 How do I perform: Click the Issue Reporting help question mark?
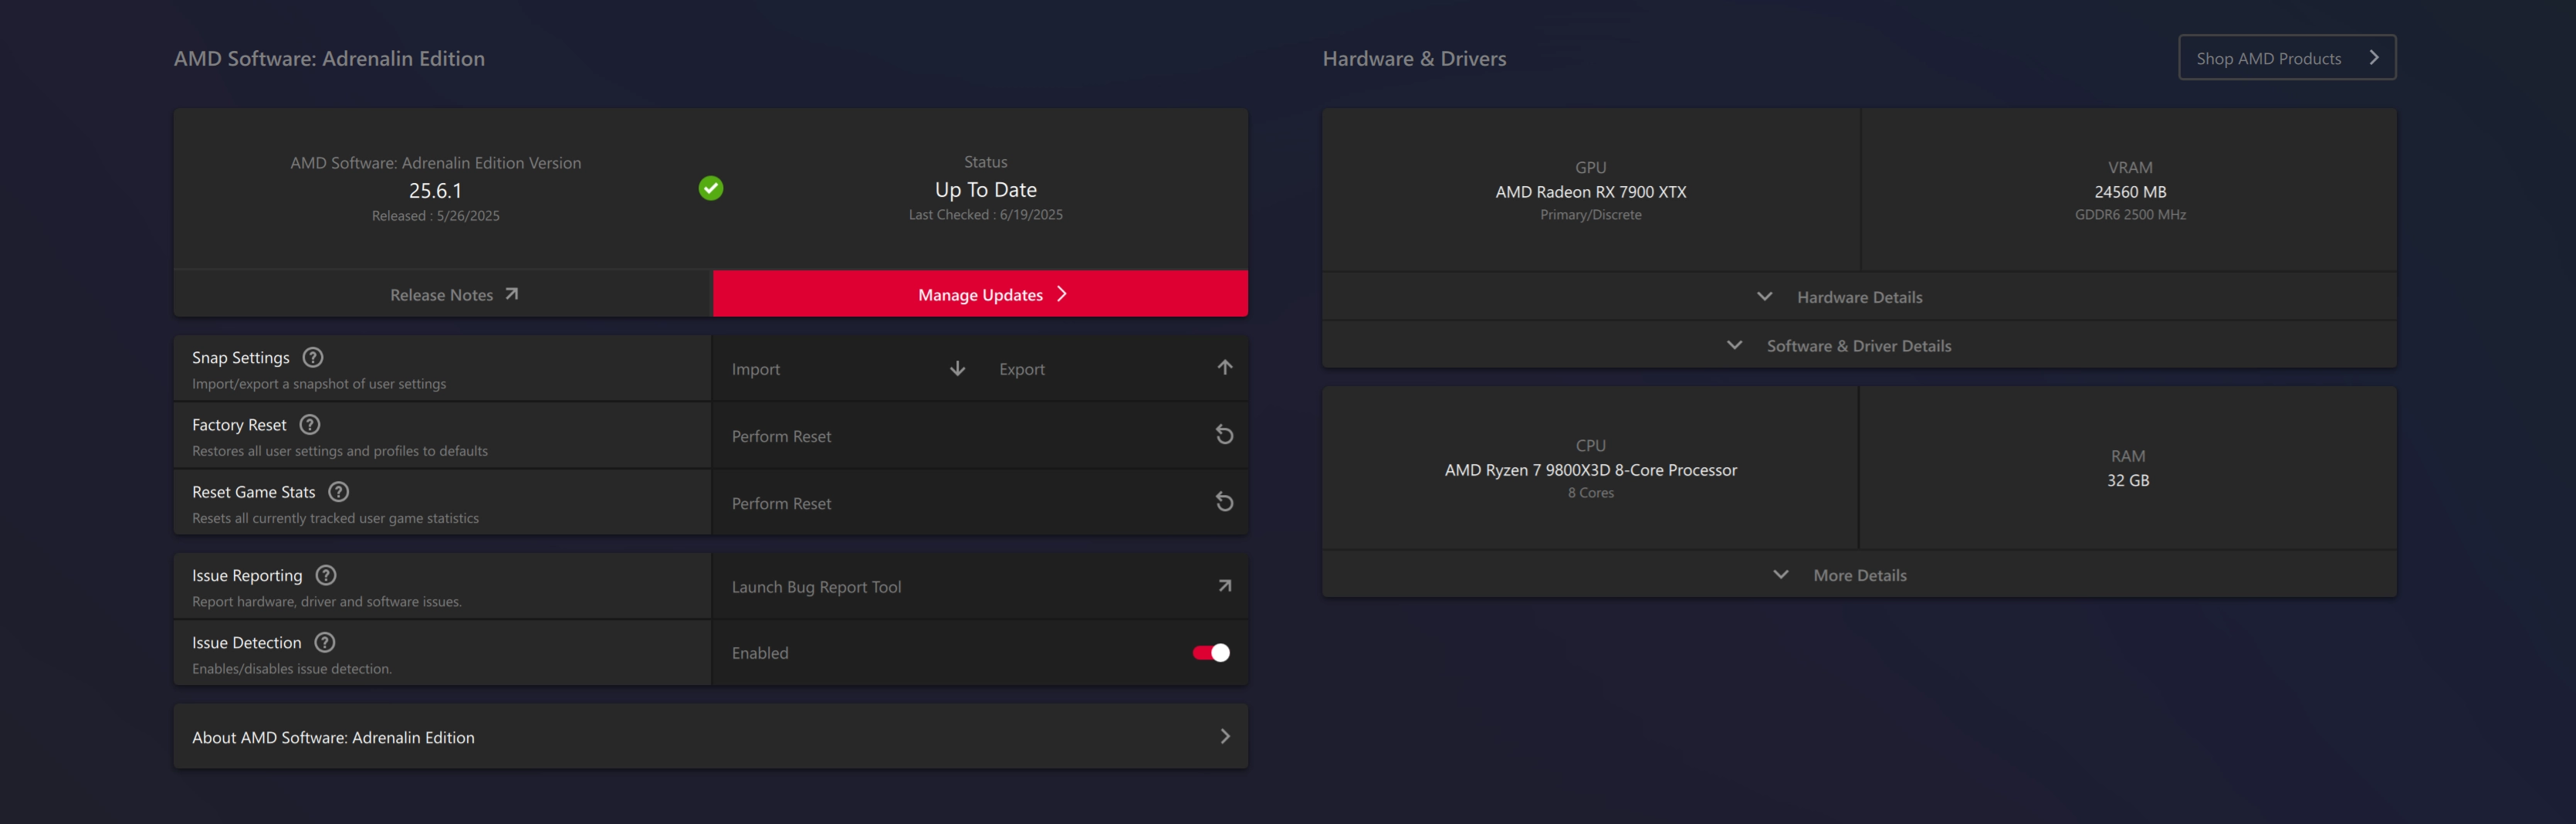click(x=326, y=575)
